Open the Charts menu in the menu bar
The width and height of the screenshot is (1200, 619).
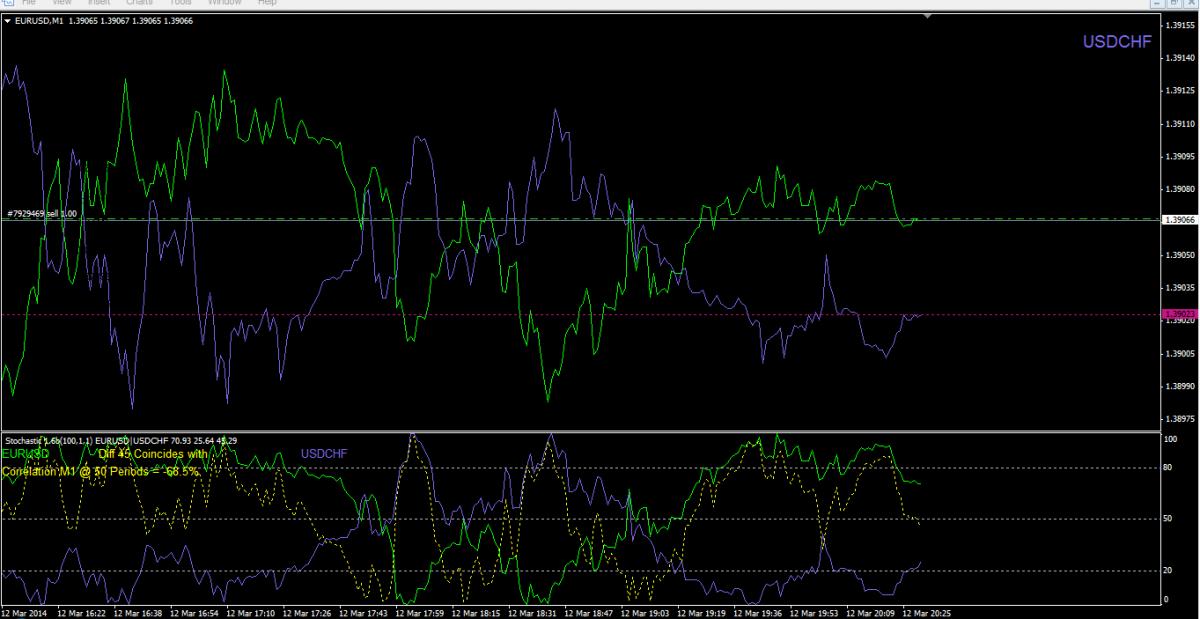point(140,3)
